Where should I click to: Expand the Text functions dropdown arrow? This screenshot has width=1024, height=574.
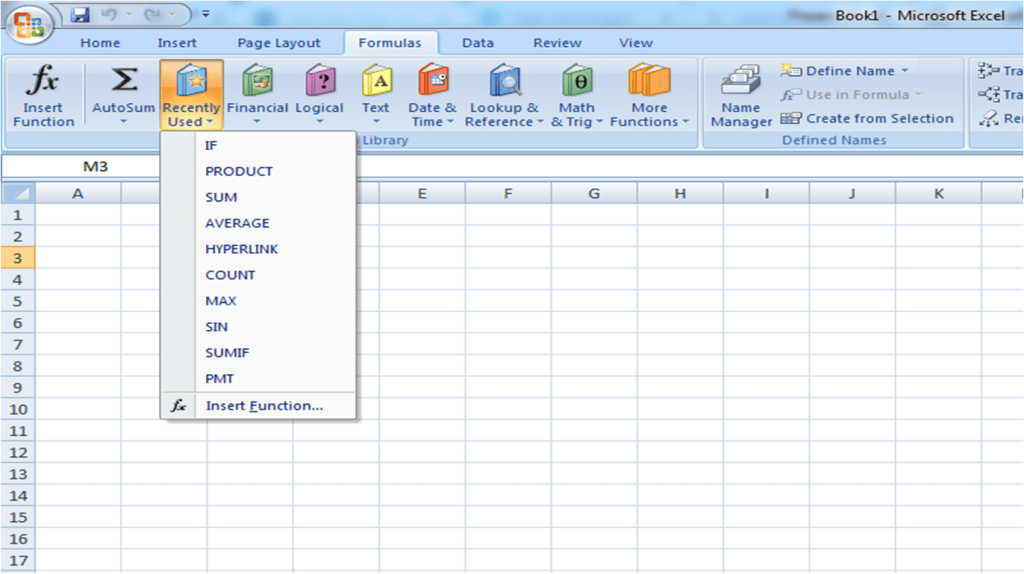pyautogui.click(x=376, y=121)
